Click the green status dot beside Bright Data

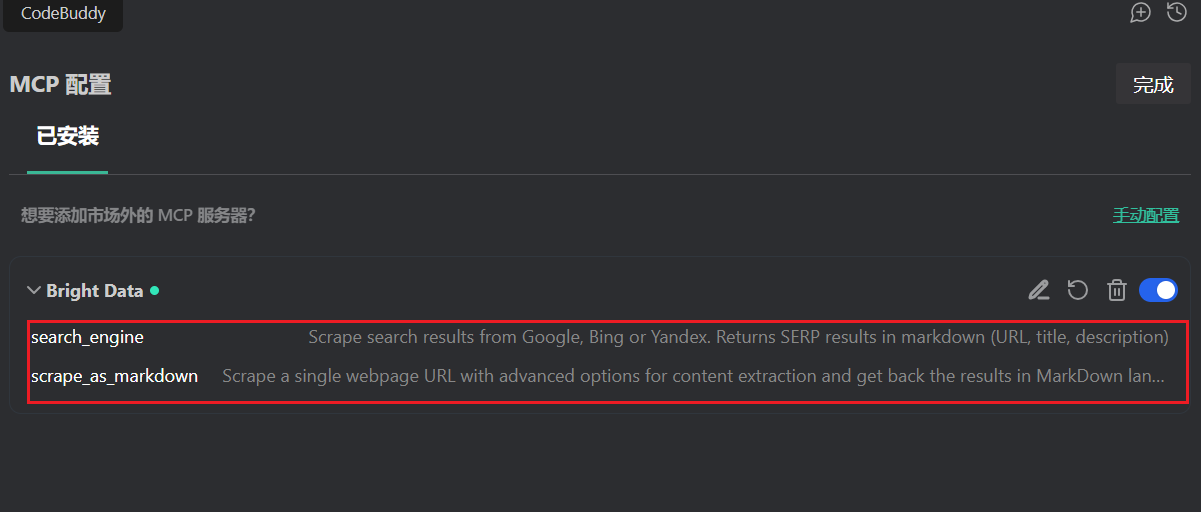[x=154, y=291]
